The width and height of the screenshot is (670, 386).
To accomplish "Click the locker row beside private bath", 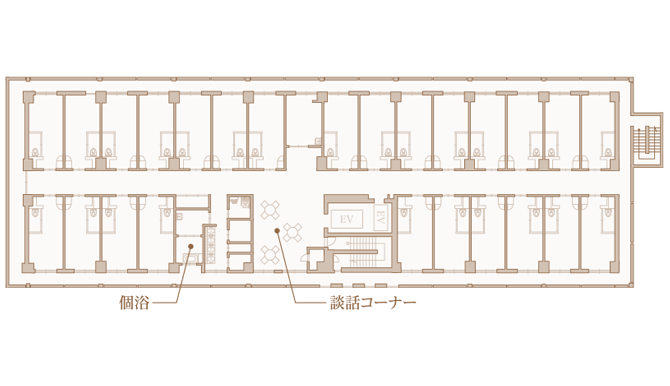I will click(x=211, y=245).
